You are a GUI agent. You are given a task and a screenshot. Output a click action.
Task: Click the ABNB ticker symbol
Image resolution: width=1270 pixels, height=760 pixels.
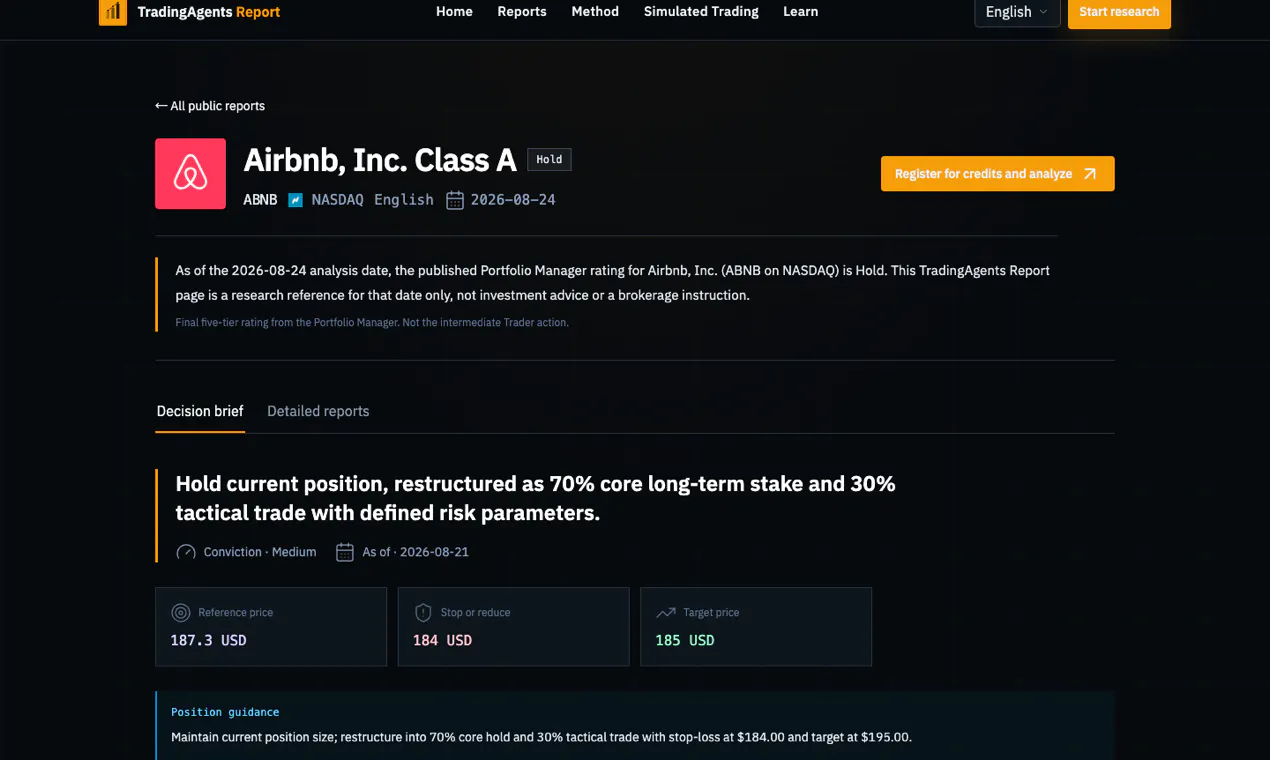[x=260, y=200]
